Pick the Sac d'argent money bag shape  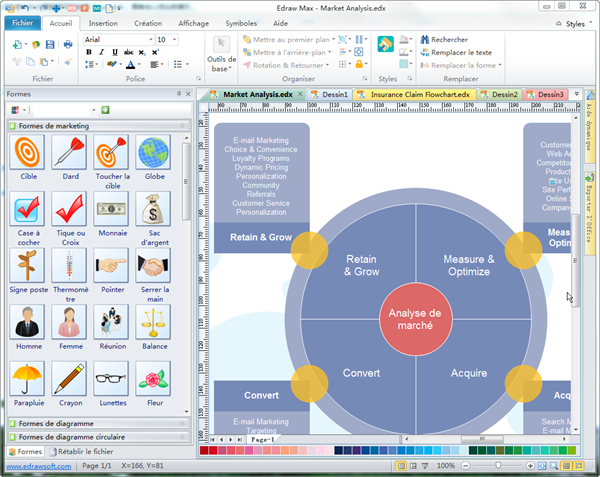[154, 209]
